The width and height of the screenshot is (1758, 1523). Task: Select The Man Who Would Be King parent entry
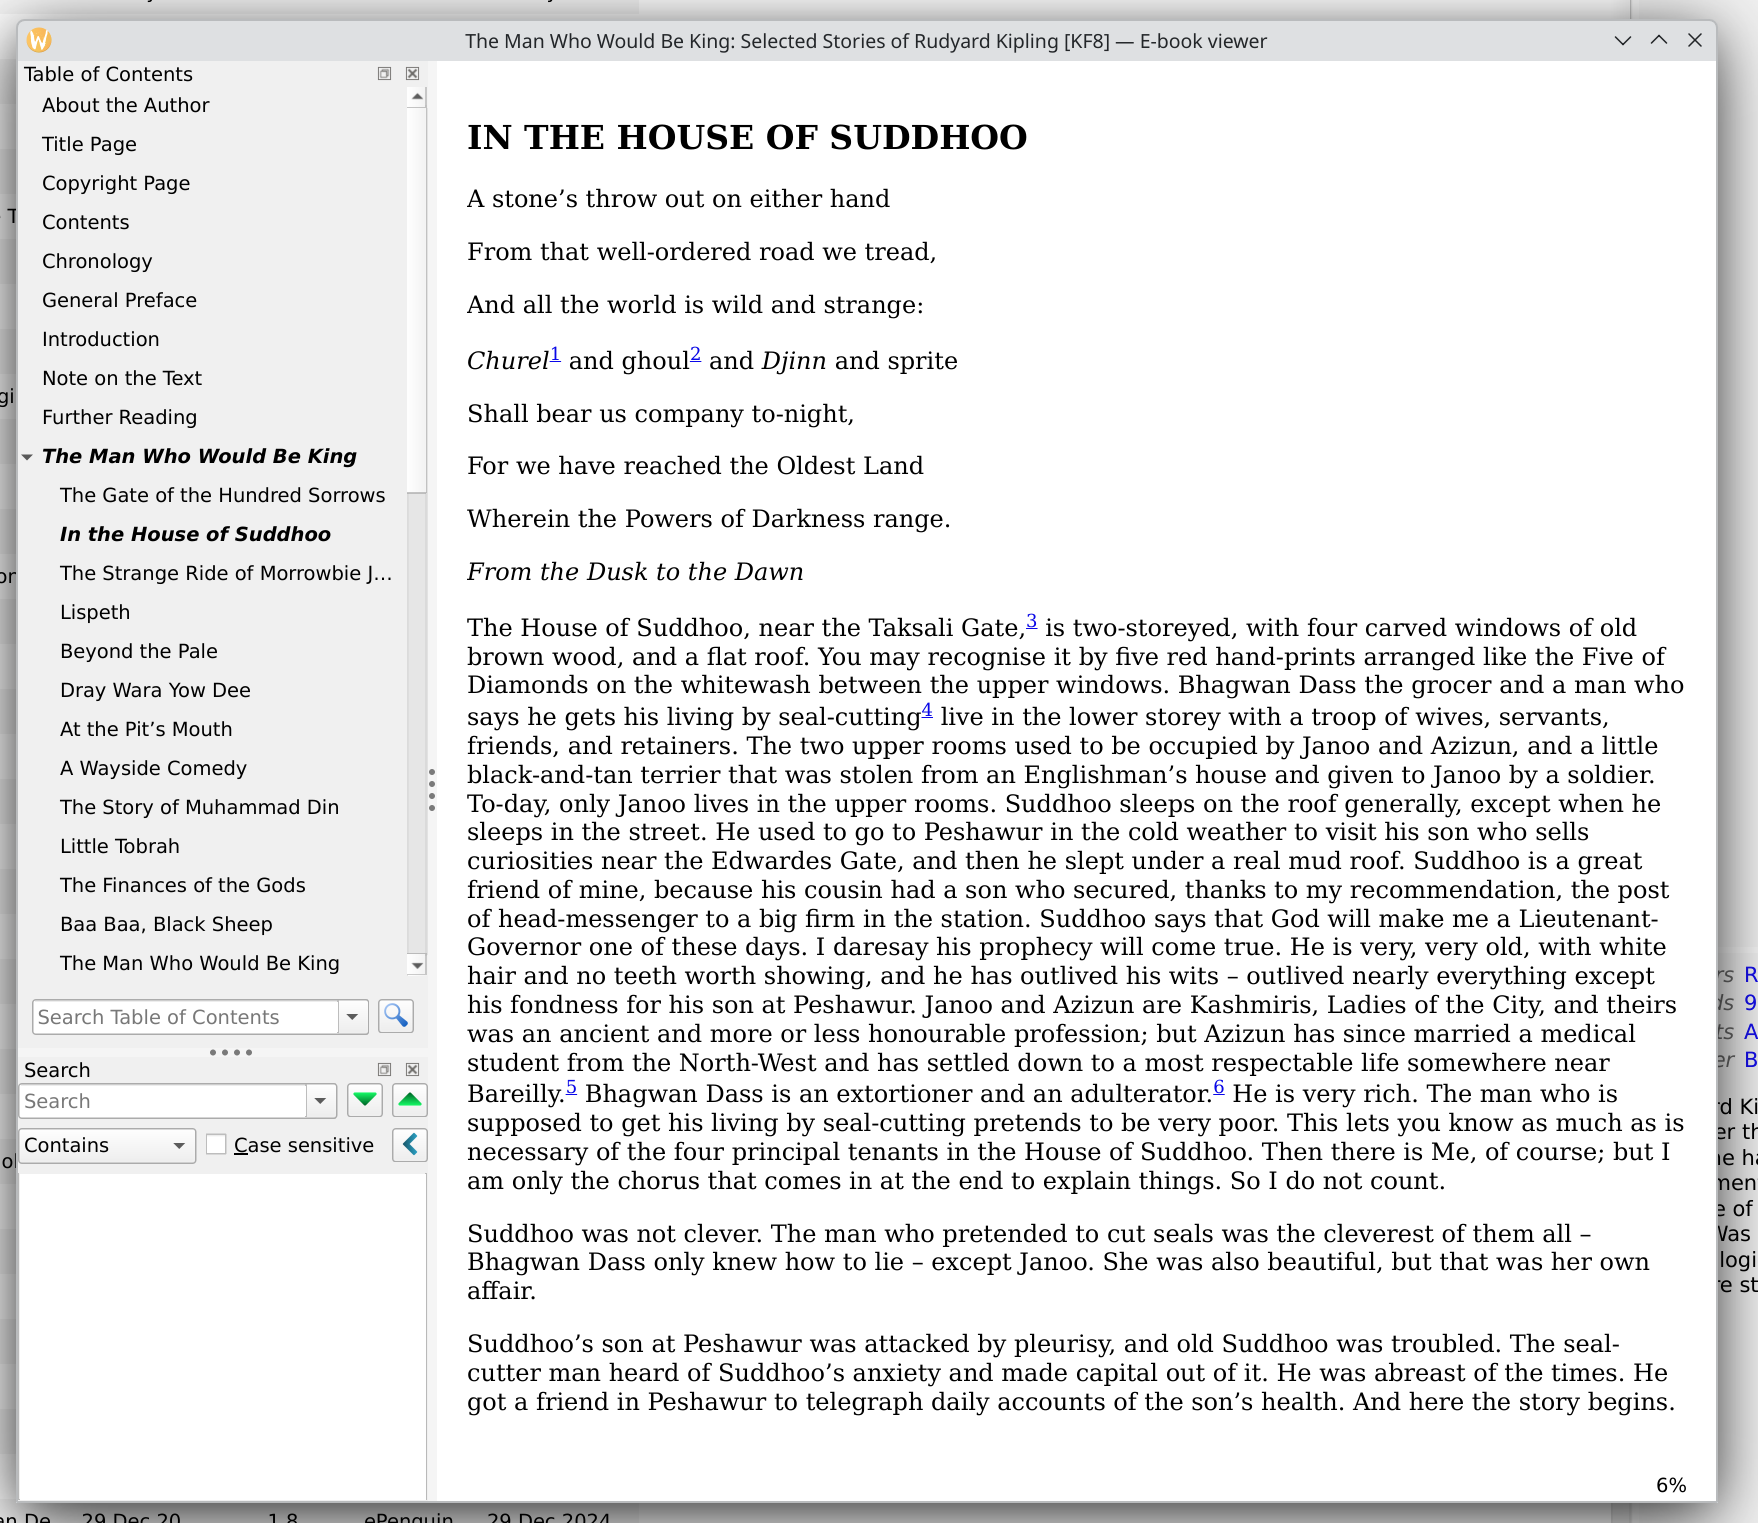[199, 456]
